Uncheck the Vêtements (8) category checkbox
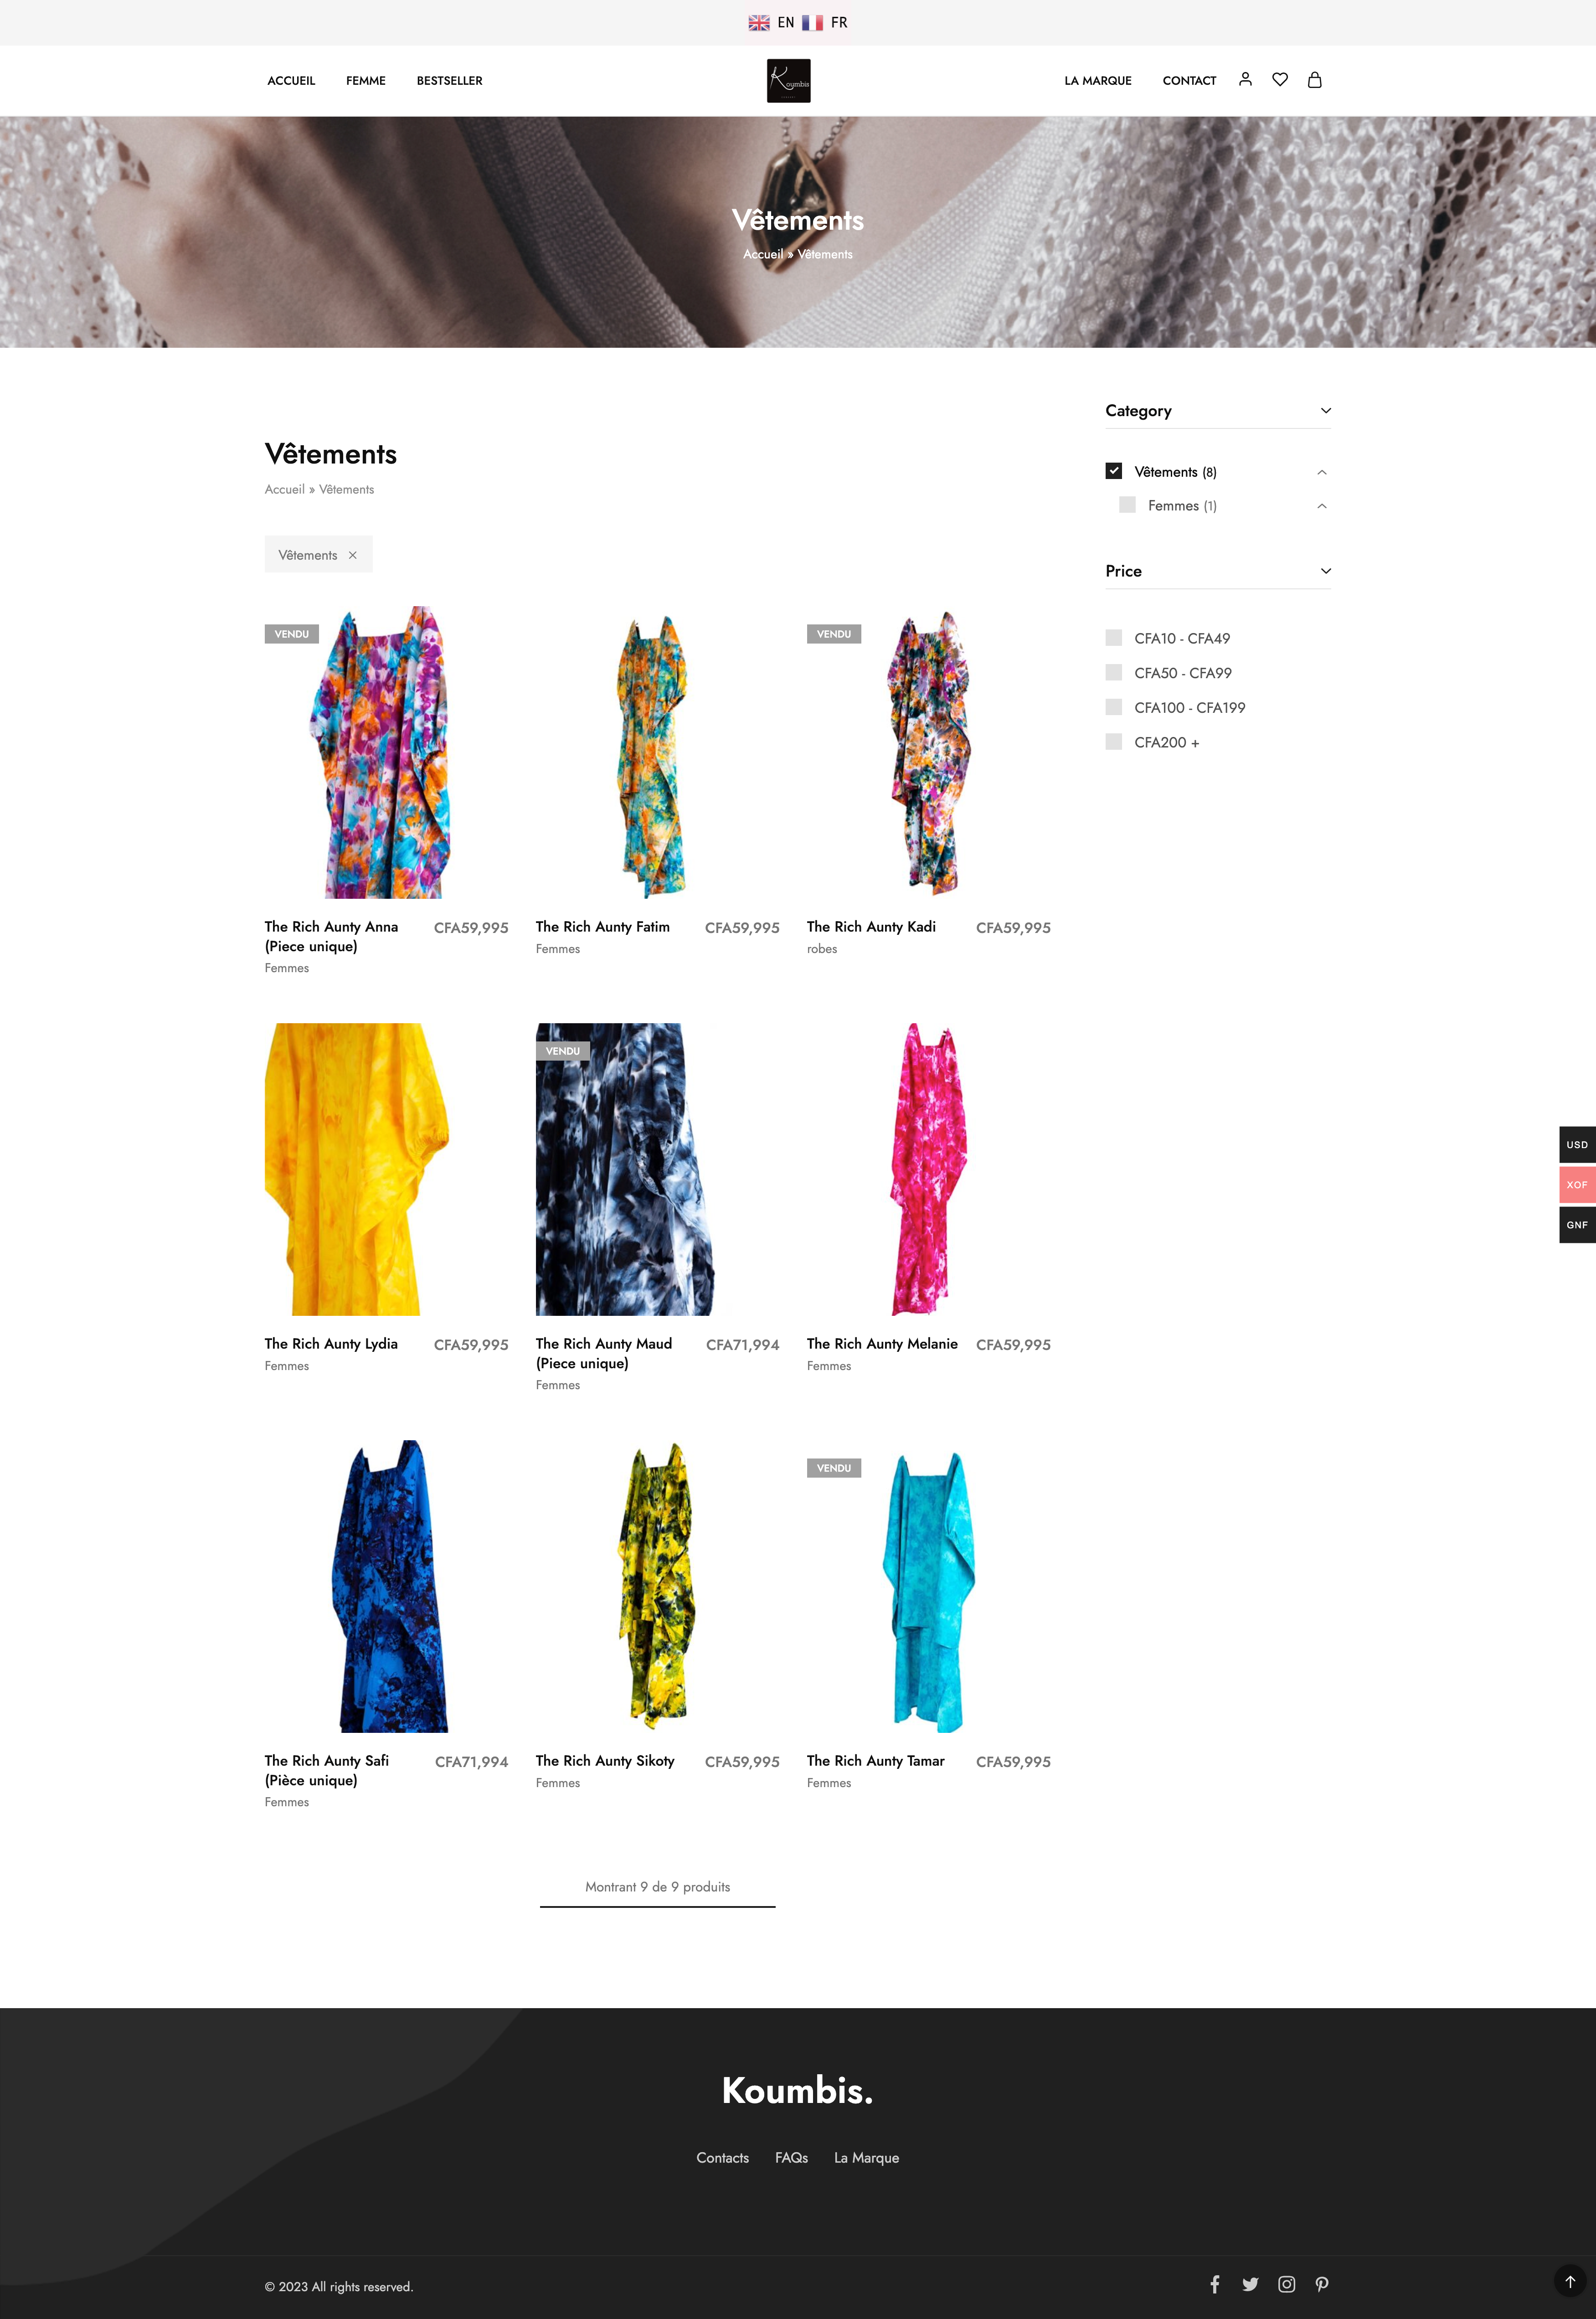 [x=1114, y=471]
